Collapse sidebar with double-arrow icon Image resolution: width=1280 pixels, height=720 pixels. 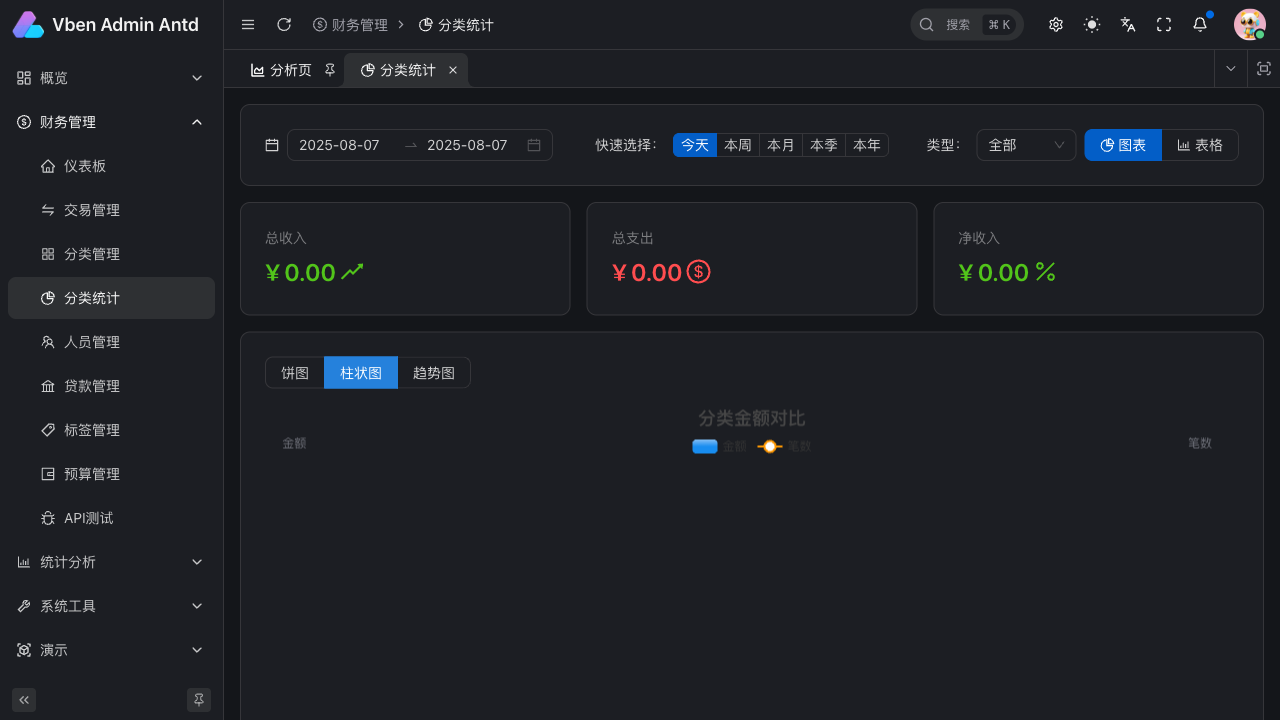coord(24,700)
